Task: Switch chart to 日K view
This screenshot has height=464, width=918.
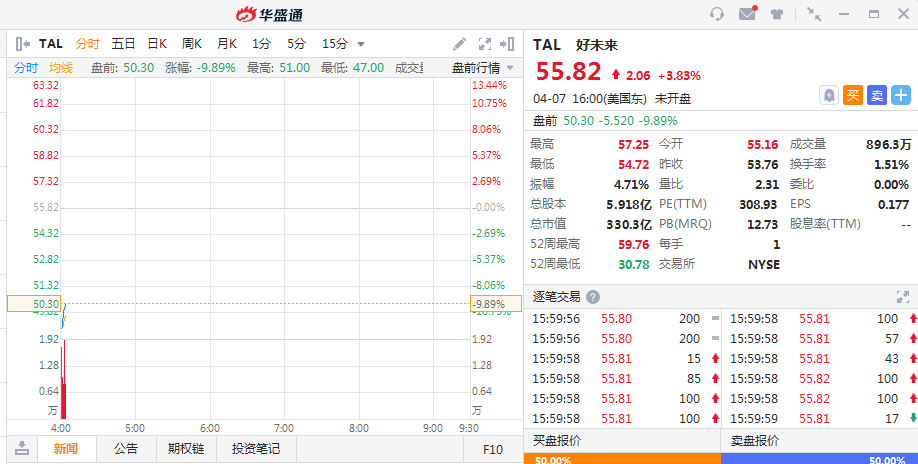Action: 157,44
